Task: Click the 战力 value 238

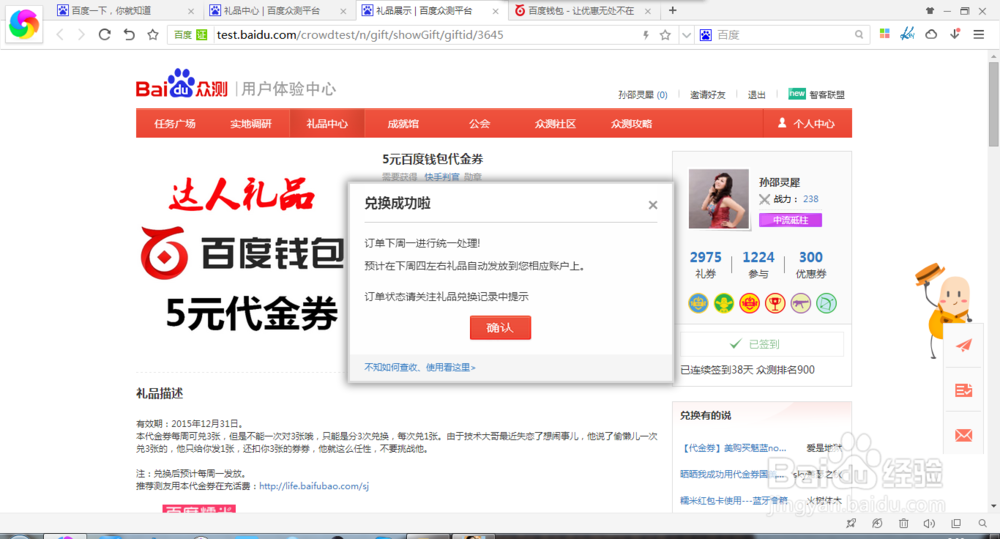Action: tap(811, 199)
